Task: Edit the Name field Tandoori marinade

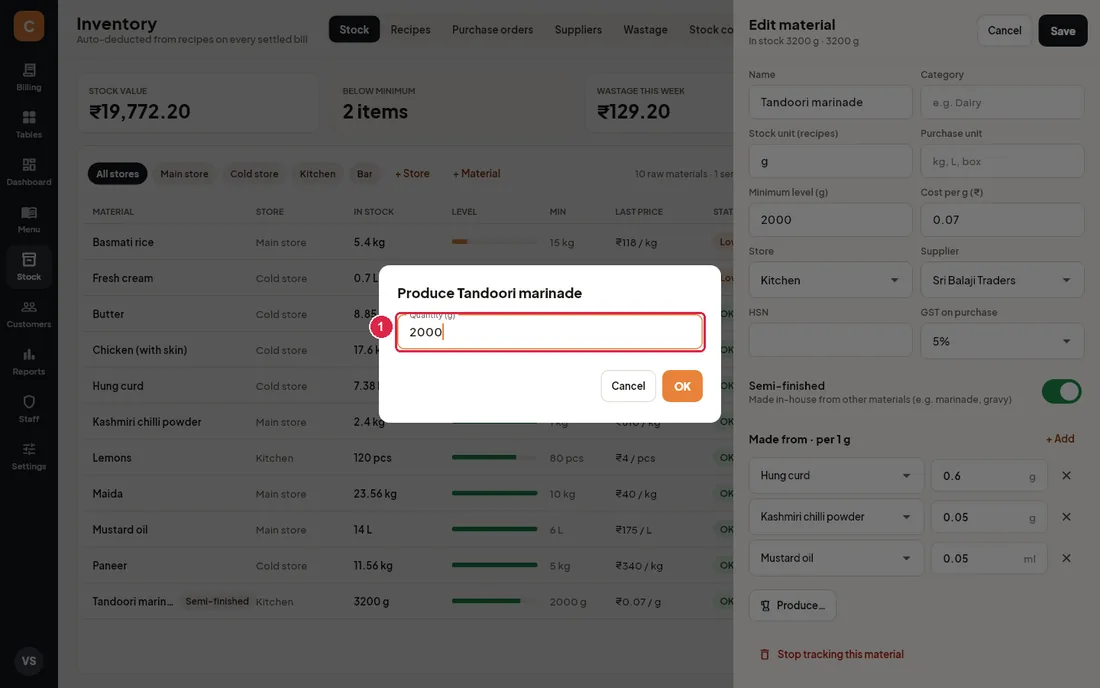Action: [830, 102]
